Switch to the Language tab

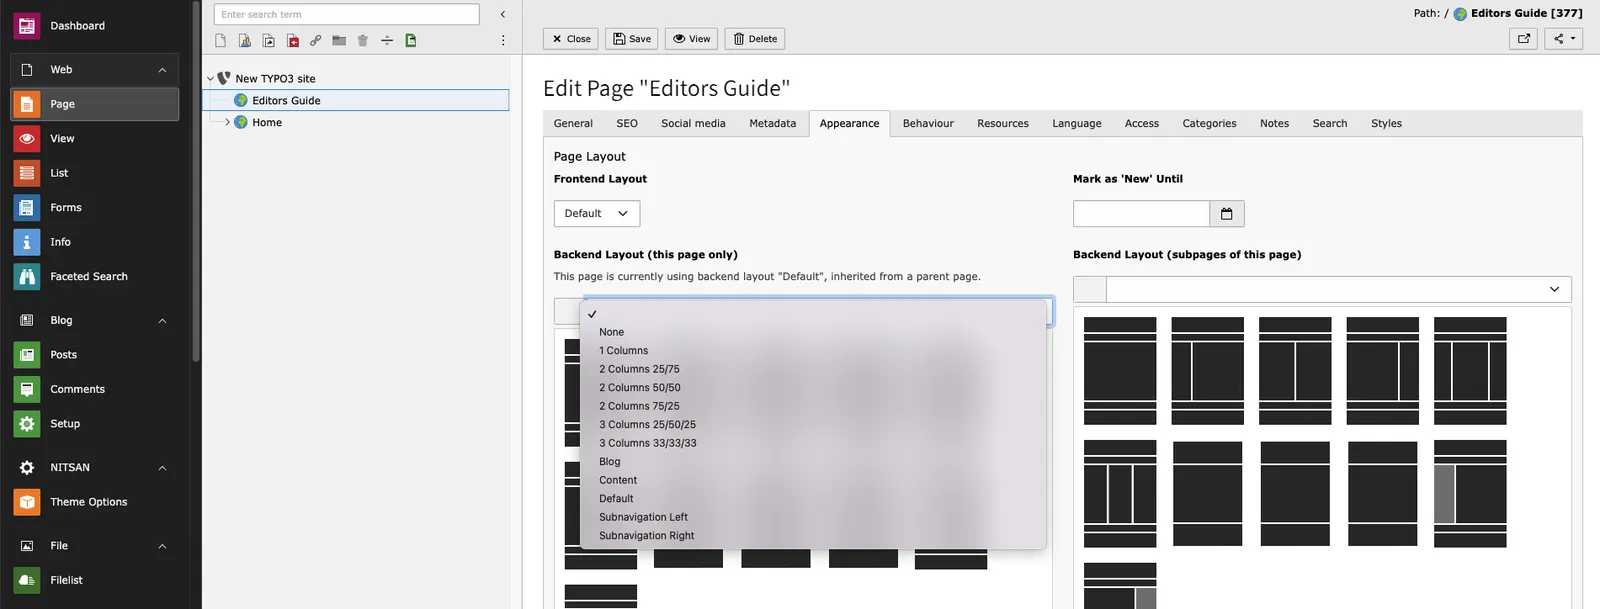tap(1077, 124)
